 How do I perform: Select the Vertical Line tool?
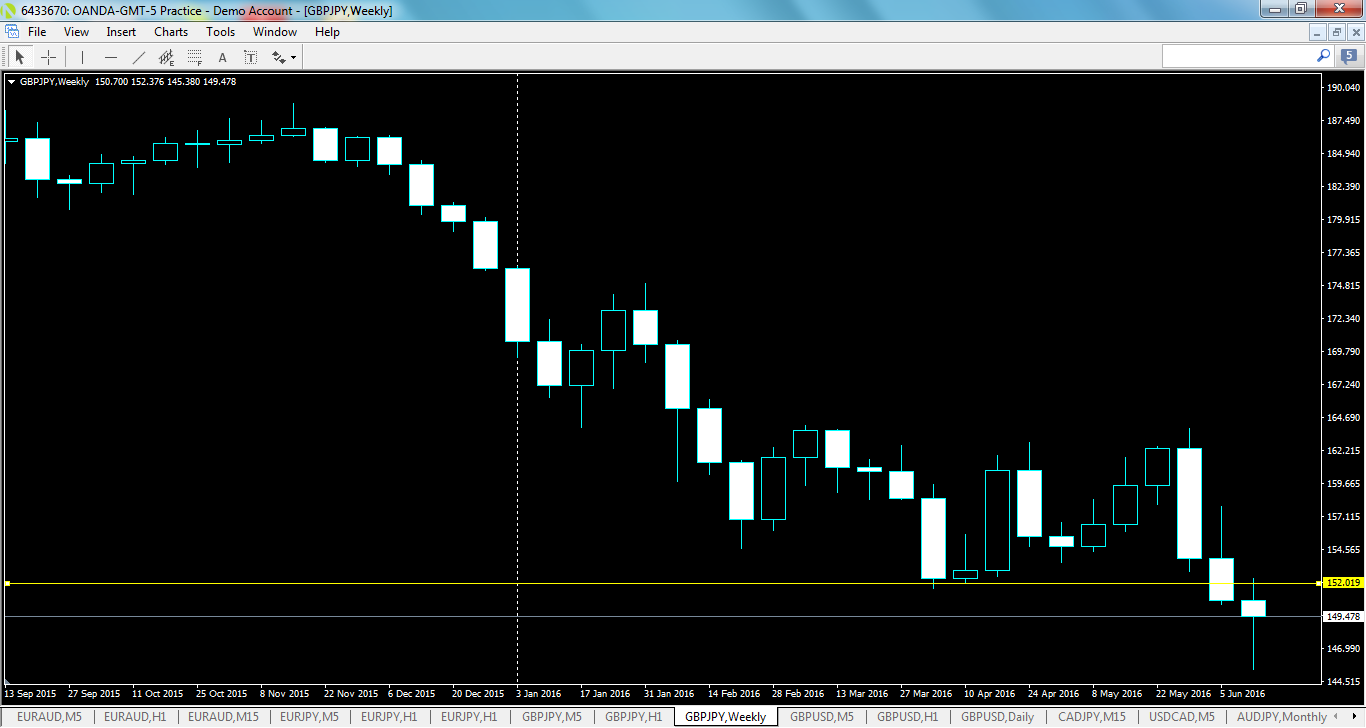click(x=81, y=56)
